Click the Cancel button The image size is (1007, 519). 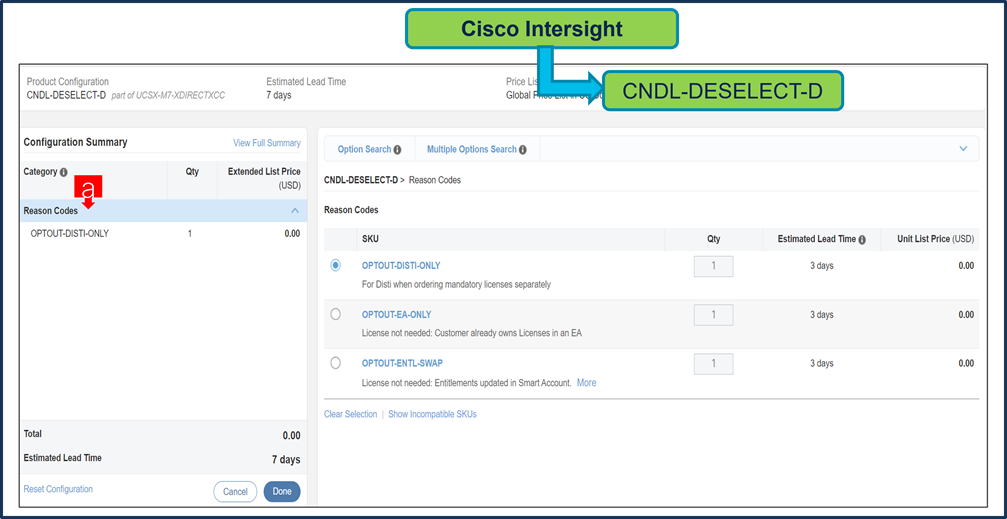click(x=235, y=491)
